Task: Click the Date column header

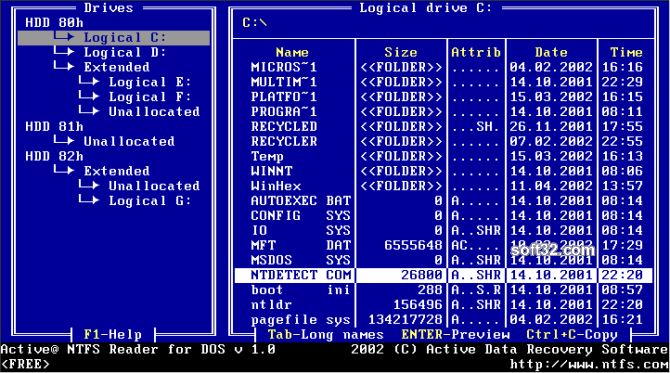Action: pos(551,53)
